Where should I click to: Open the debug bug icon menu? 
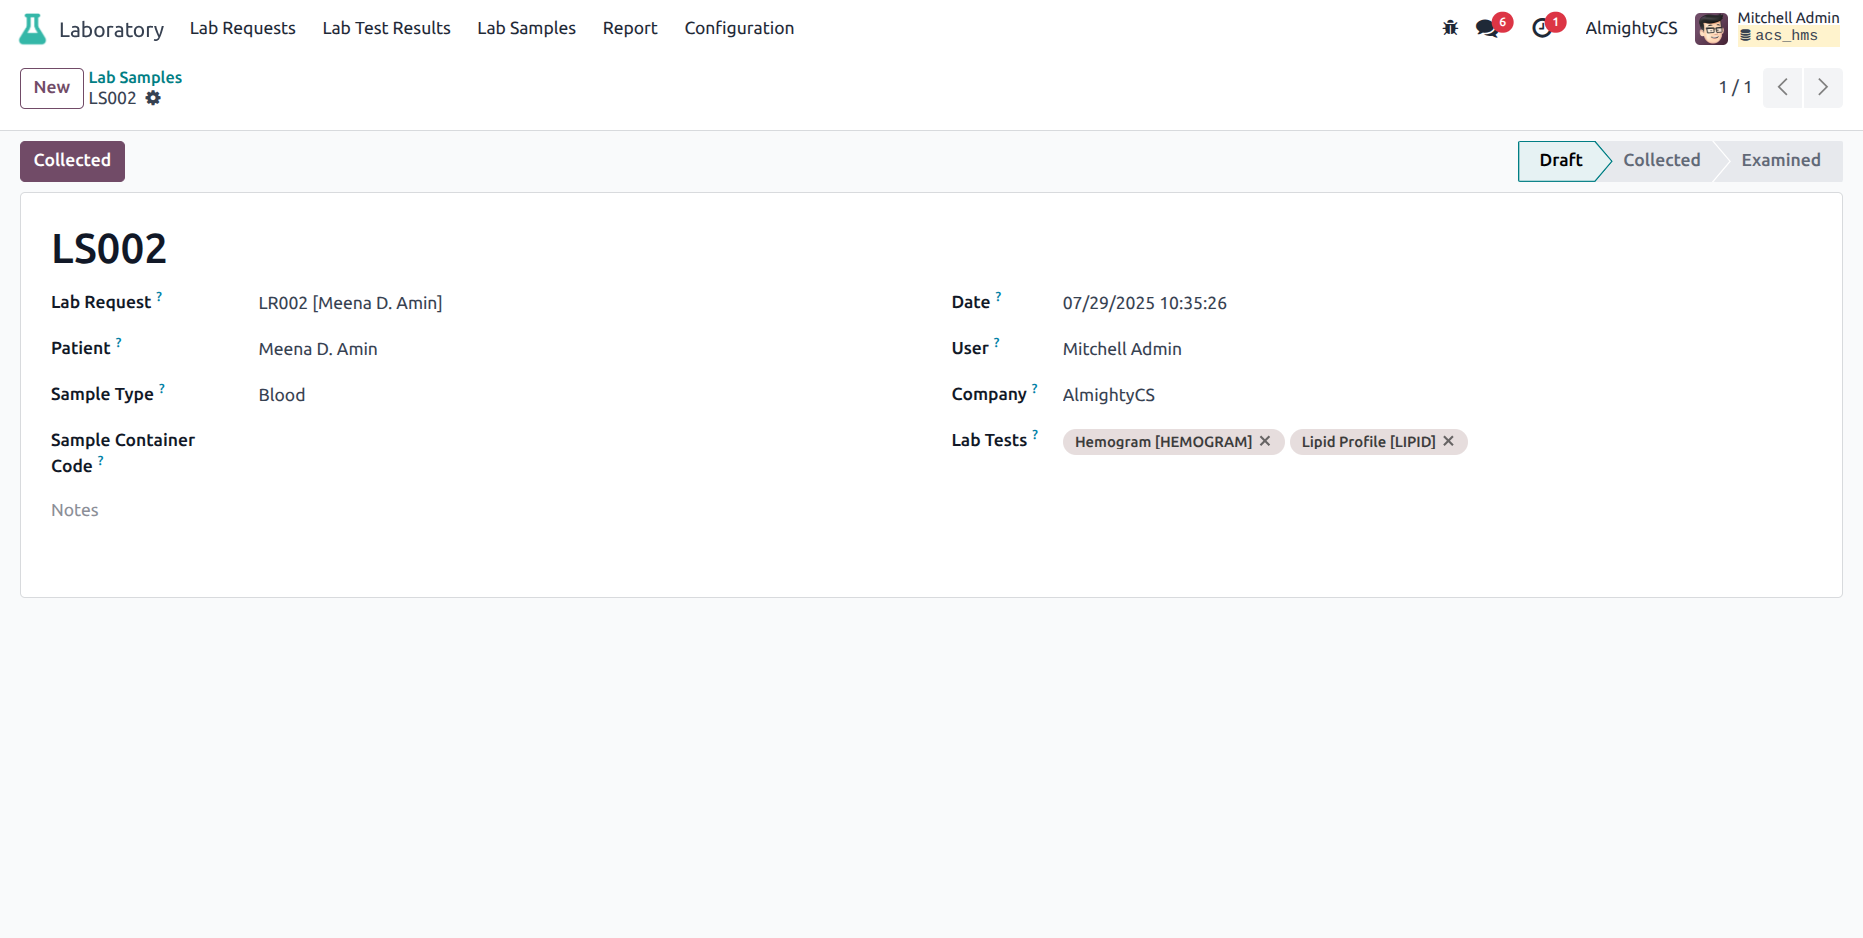[x=1450, y=28]
